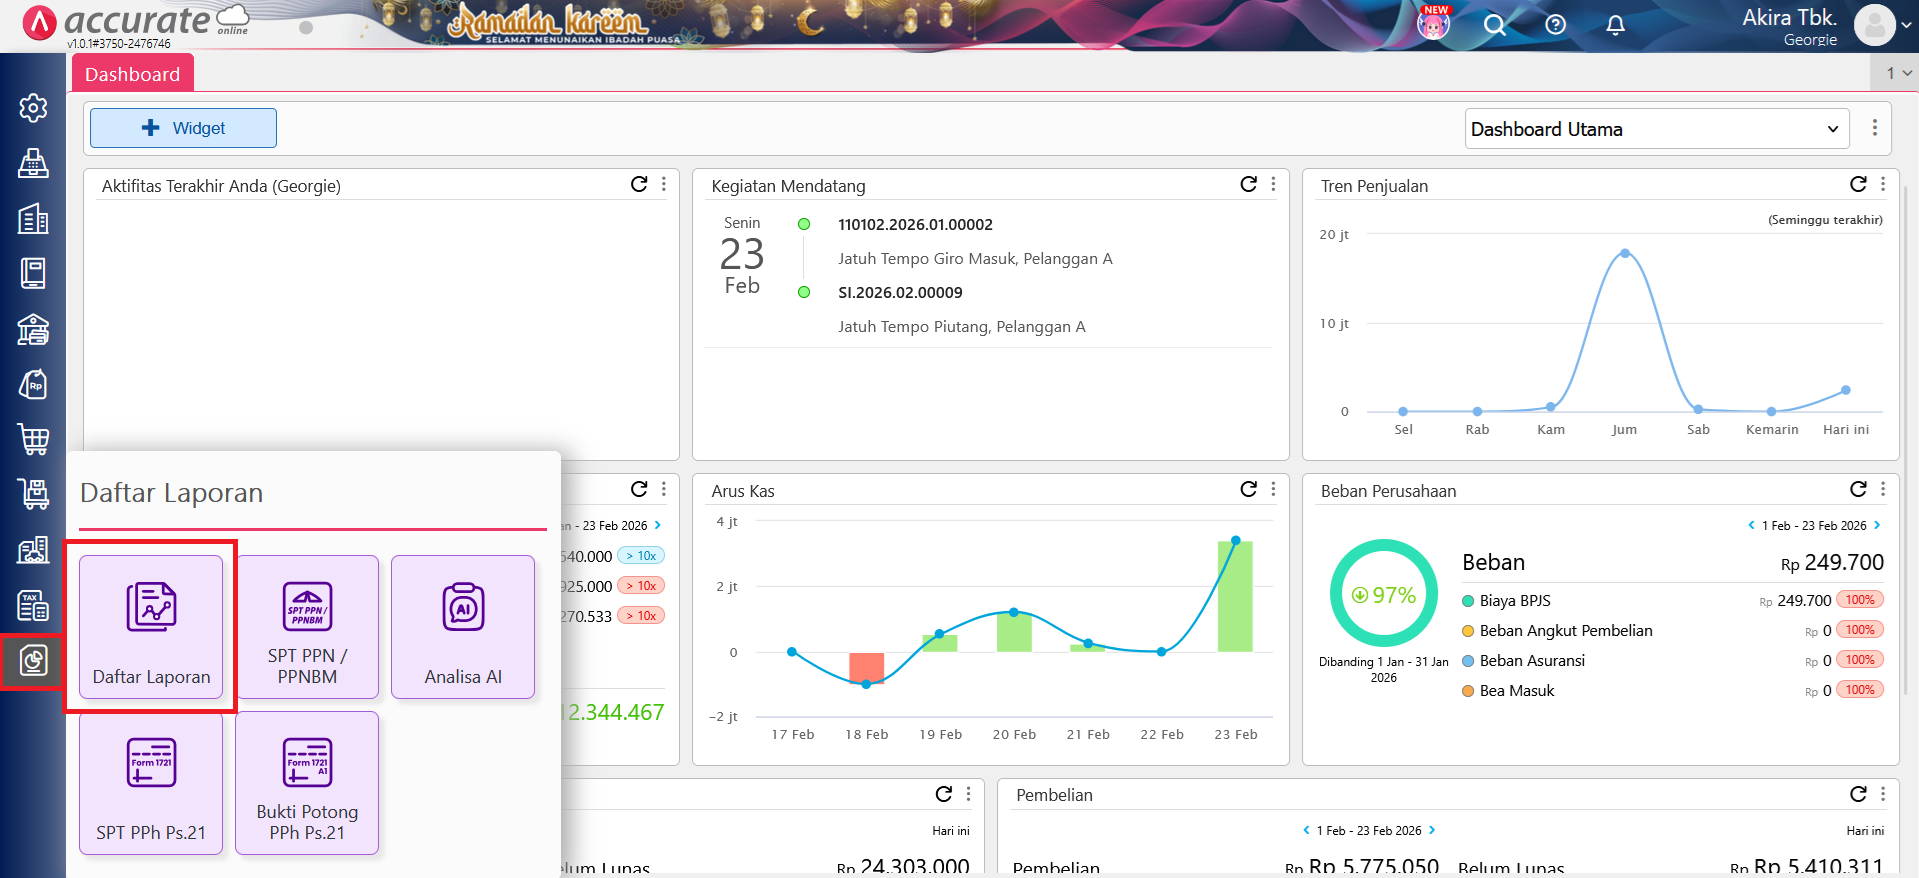Screen dimensions: 1919x878
Task: Refresh the Tren Penjualan widget
Action: click(x=1857, y=184)
